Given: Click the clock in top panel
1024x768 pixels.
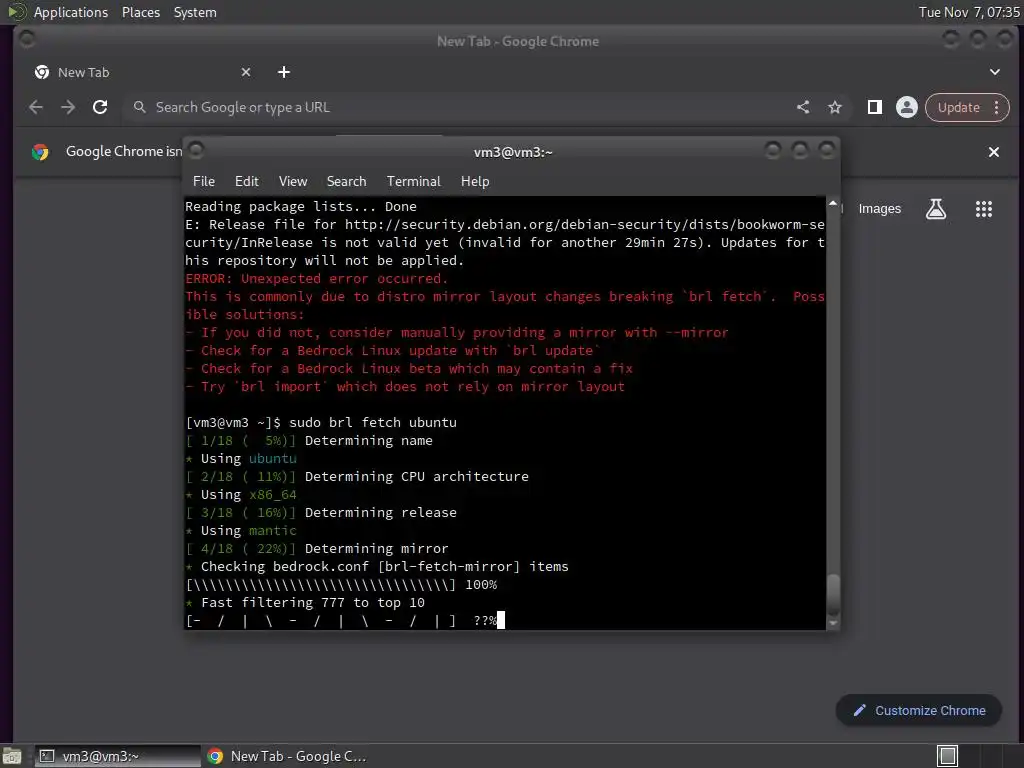Looking at the screenshot, I should point(969,12).
